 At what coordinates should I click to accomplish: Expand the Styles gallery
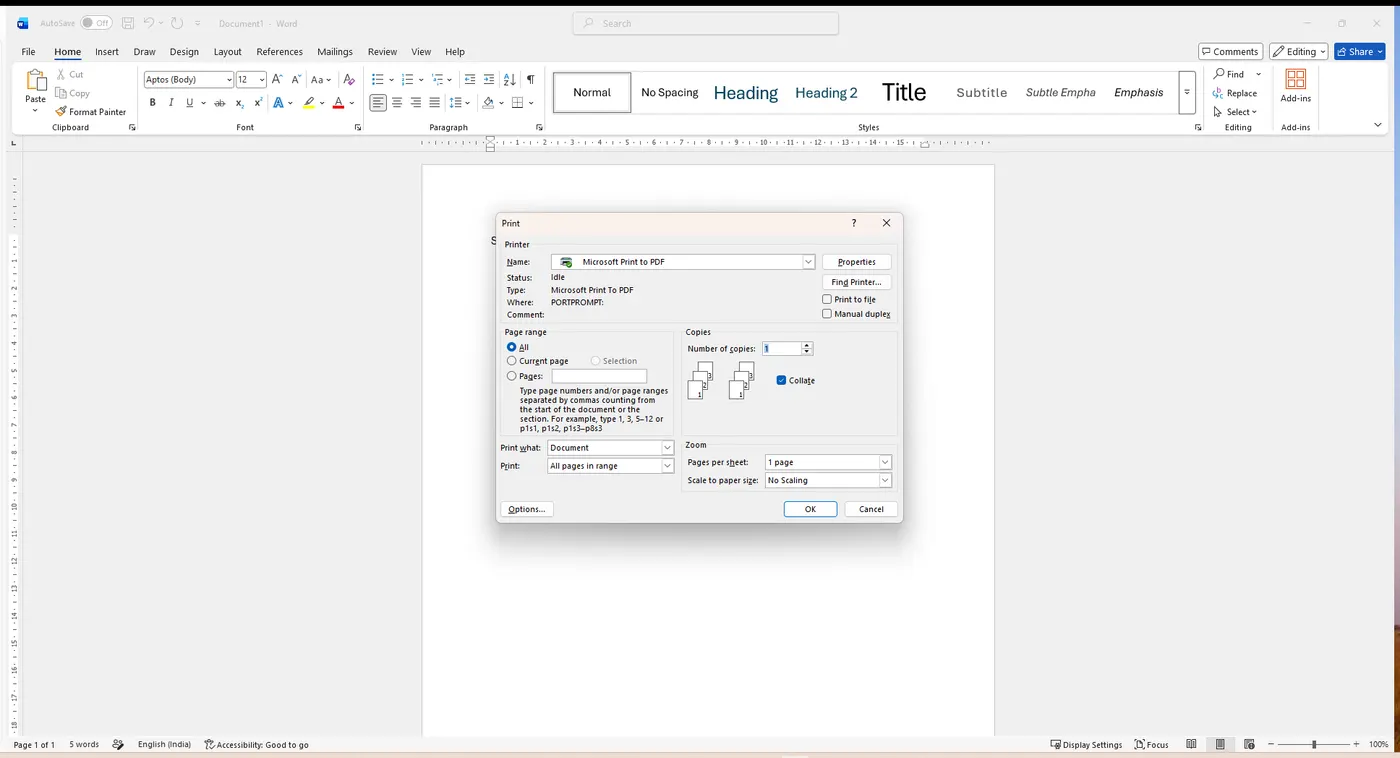[x=1187, y=92]
